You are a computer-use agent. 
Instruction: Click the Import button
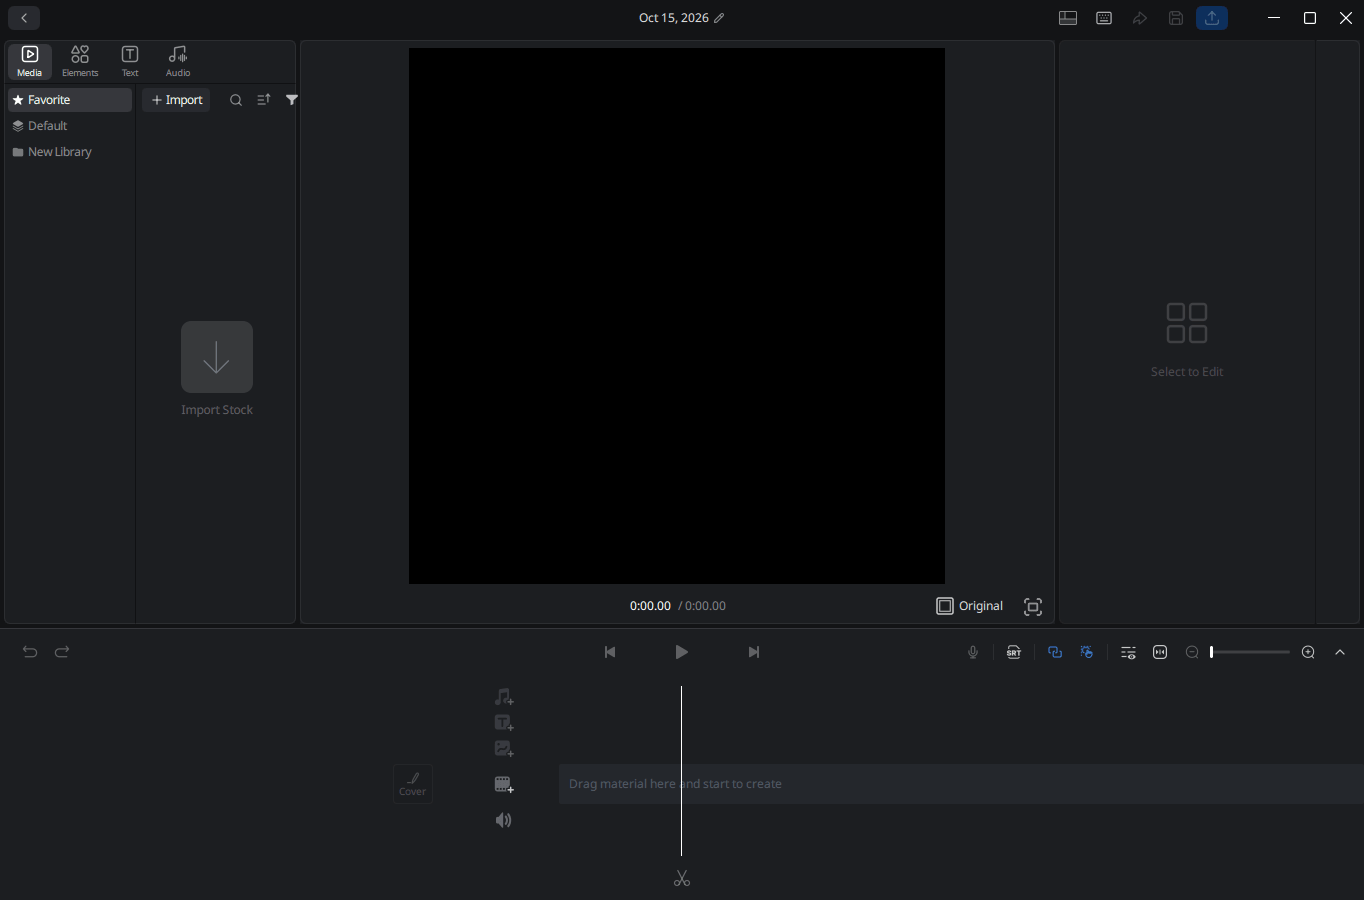point(177,100)
